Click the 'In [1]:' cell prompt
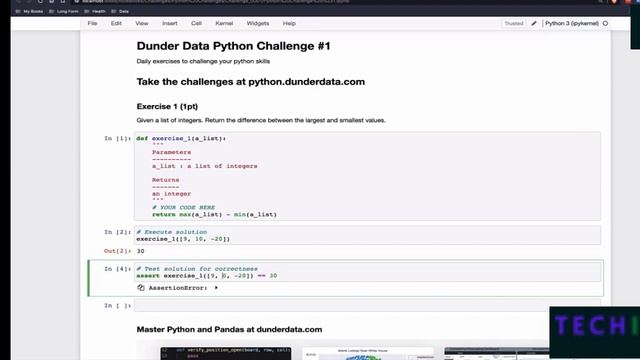This screenshot has height=360, width=640. [x=118, y=138]
